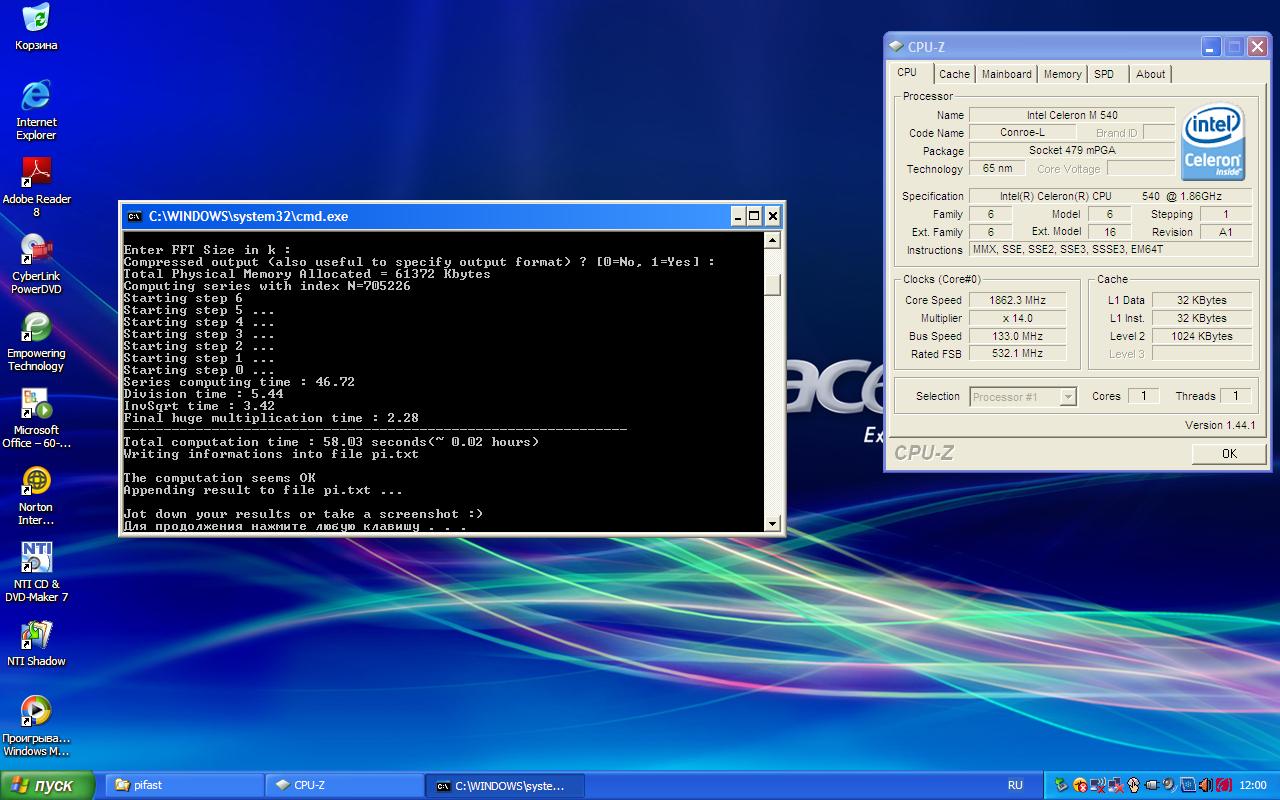Click the Level 2 cache value '1024 KBytes'
1280x800 pixels.
[x=1202, y=336]
